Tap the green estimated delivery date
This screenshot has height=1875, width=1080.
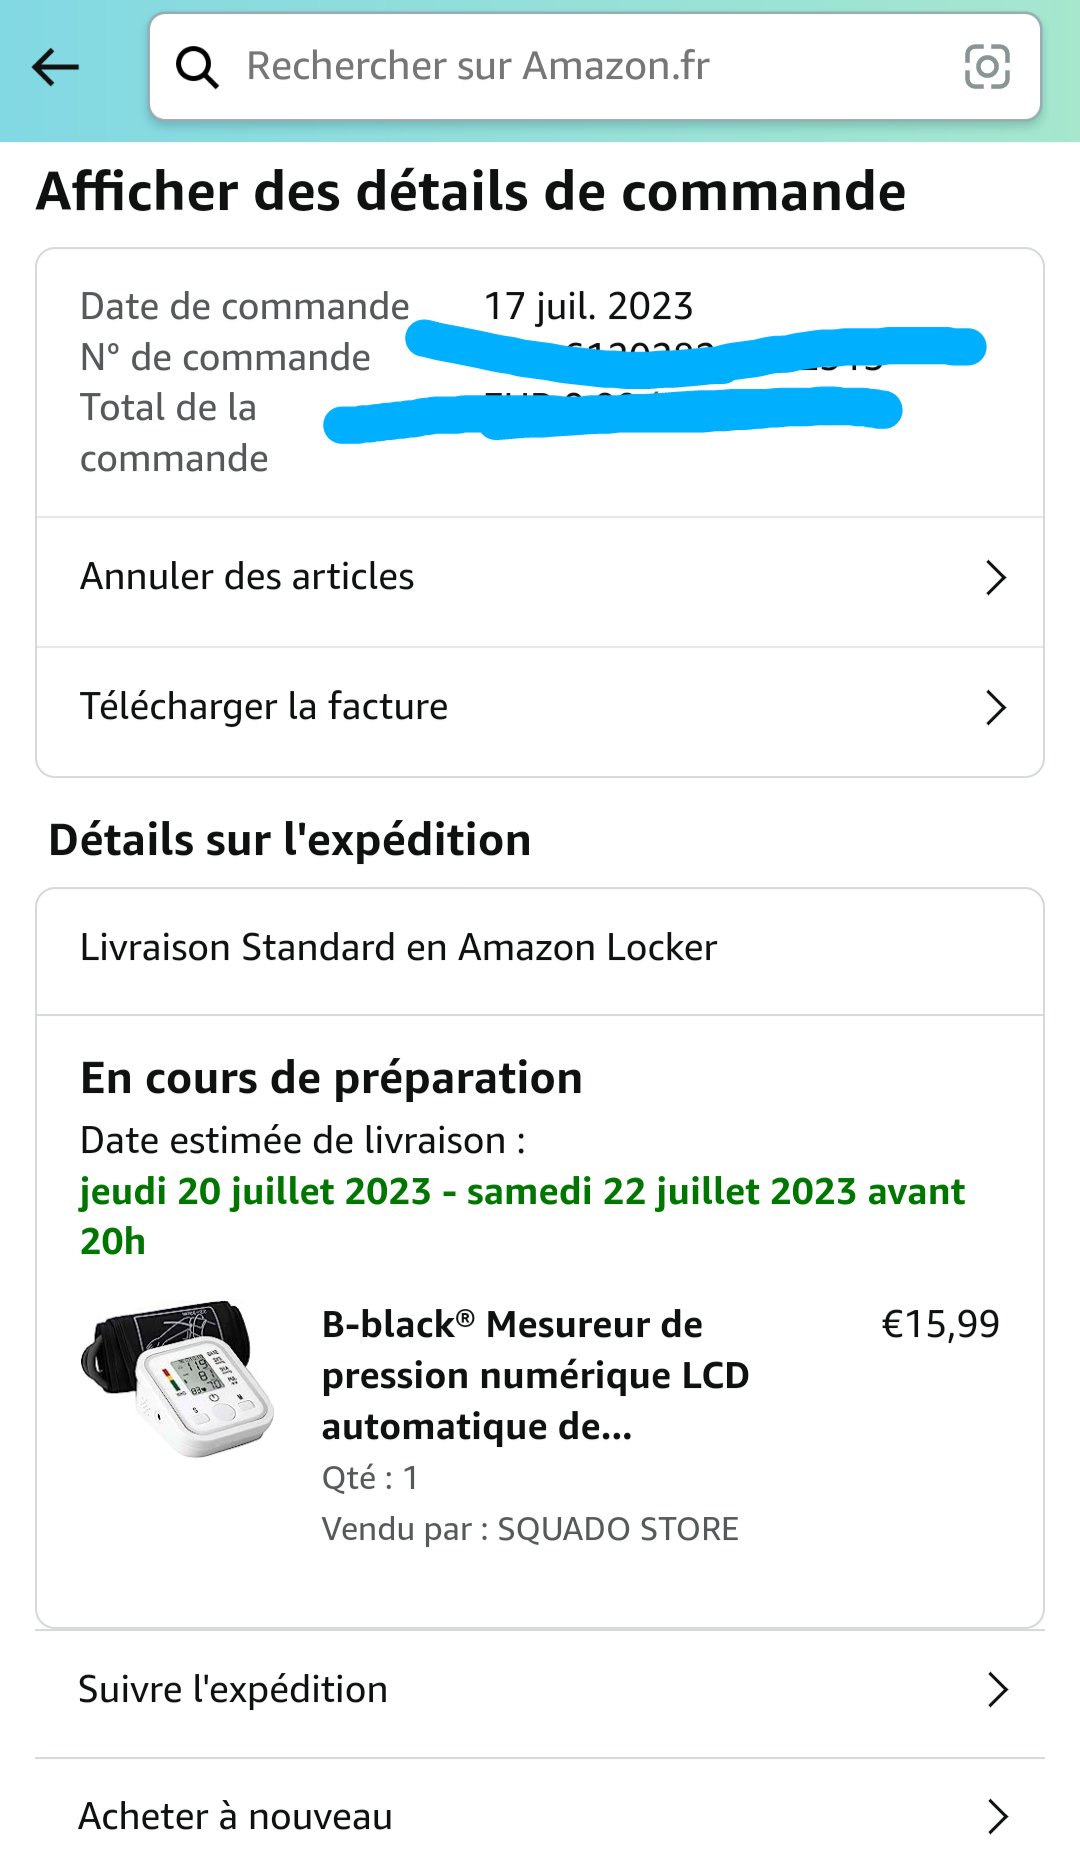[x=522, y=1216]
